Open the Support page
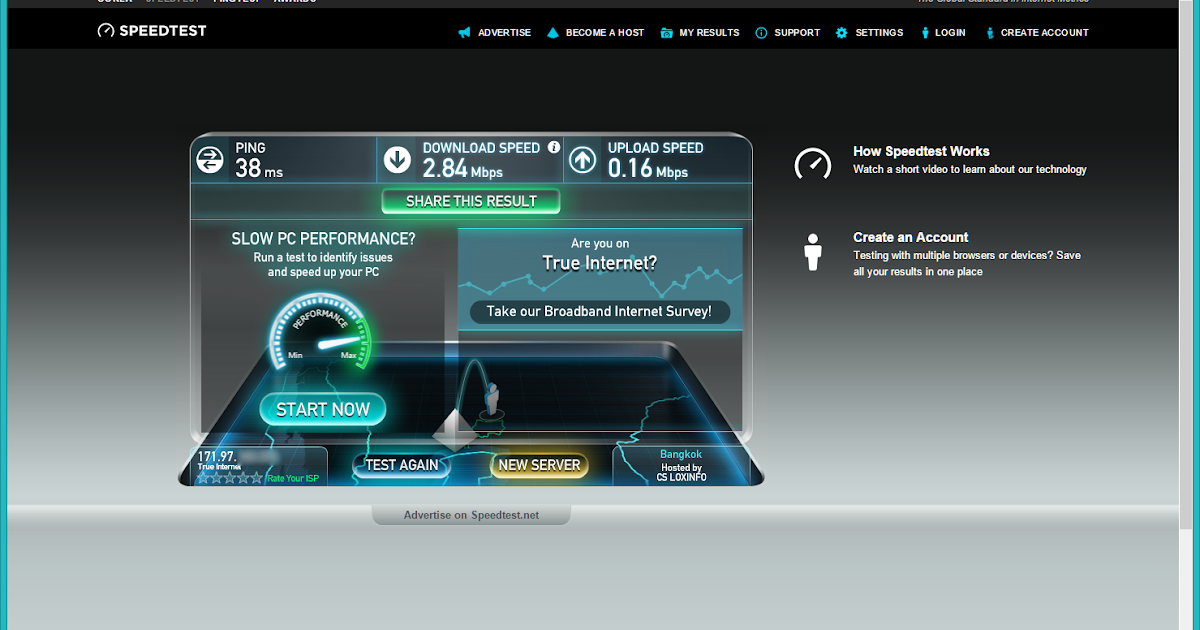1200x630 pixels. tap(797, 33)
